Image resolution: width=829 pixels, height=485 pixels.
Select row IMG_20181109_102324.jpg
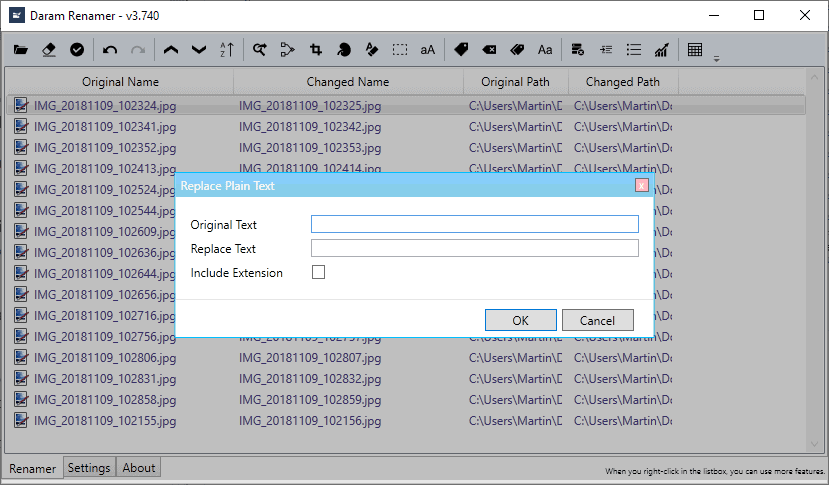click(x=406, y=105)
